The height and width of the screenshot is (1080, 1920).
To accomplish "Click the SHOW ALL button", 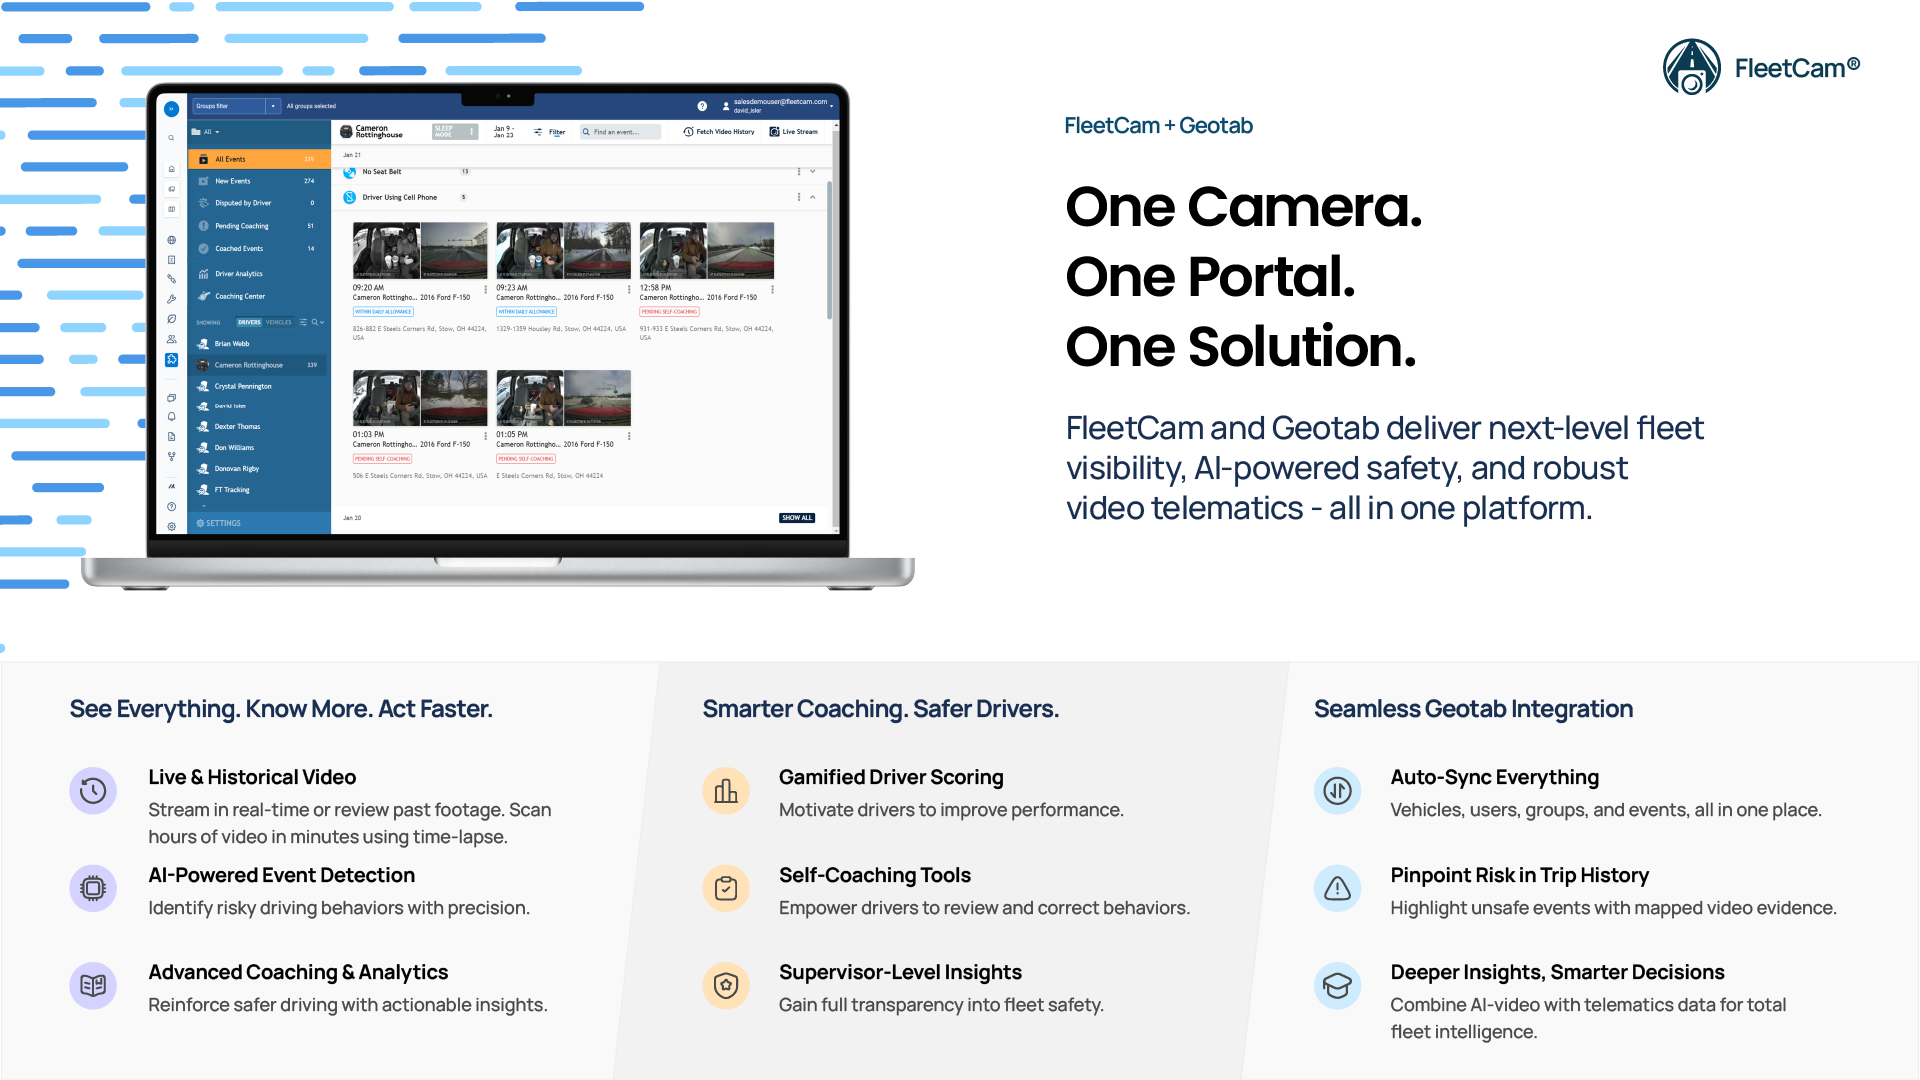I will click(x=797, y=517).
